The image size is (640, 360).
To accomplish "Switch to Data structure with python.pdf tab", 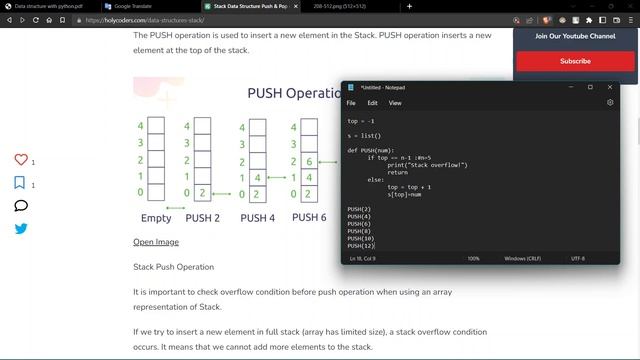I will (x=49, y=6).
